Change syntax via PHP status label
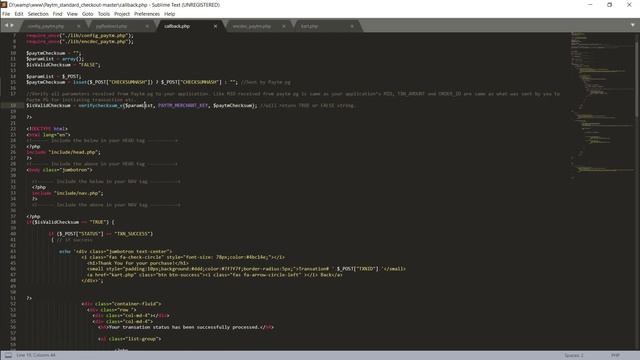The height and width of the screenshot is (360, 640). [x=616, y=356]
